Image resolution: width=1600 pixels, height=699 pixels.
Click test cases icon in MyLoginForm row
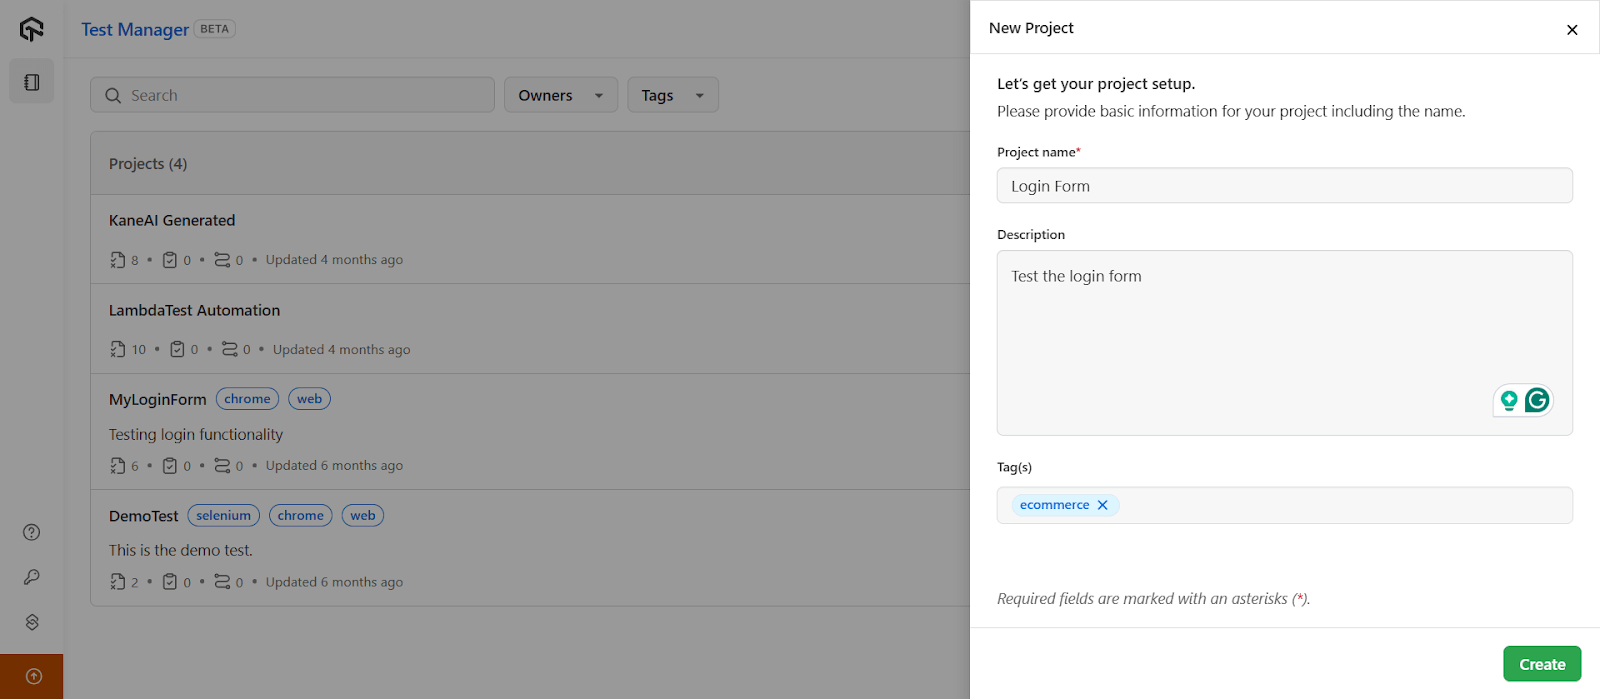tap(118, 466)
